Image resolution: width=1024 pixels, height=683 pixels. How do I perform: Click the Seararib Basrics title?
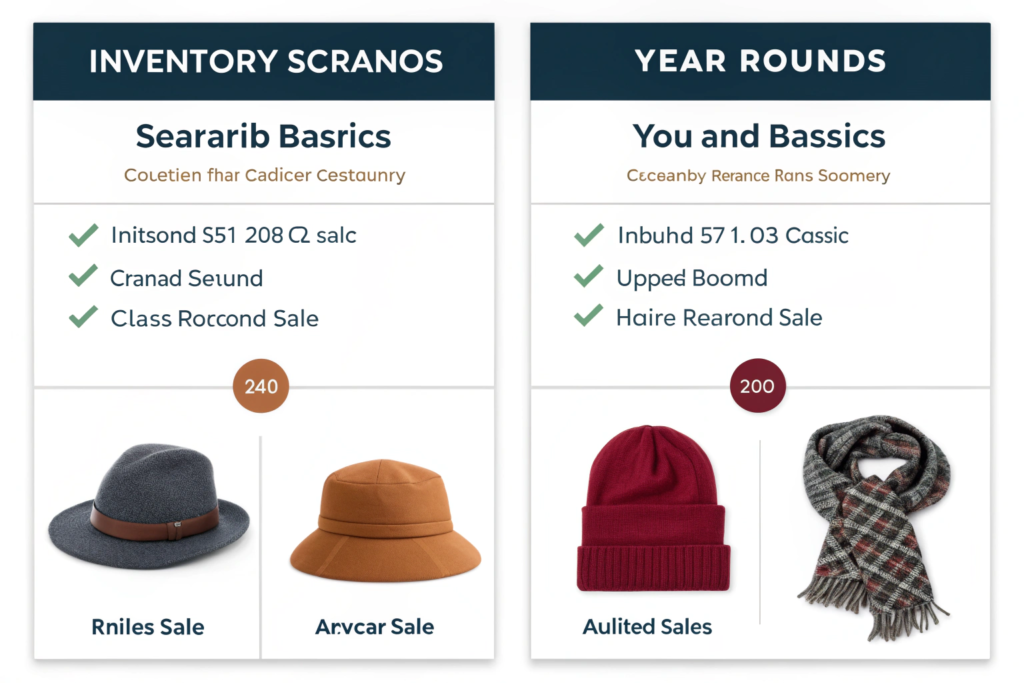264,136
